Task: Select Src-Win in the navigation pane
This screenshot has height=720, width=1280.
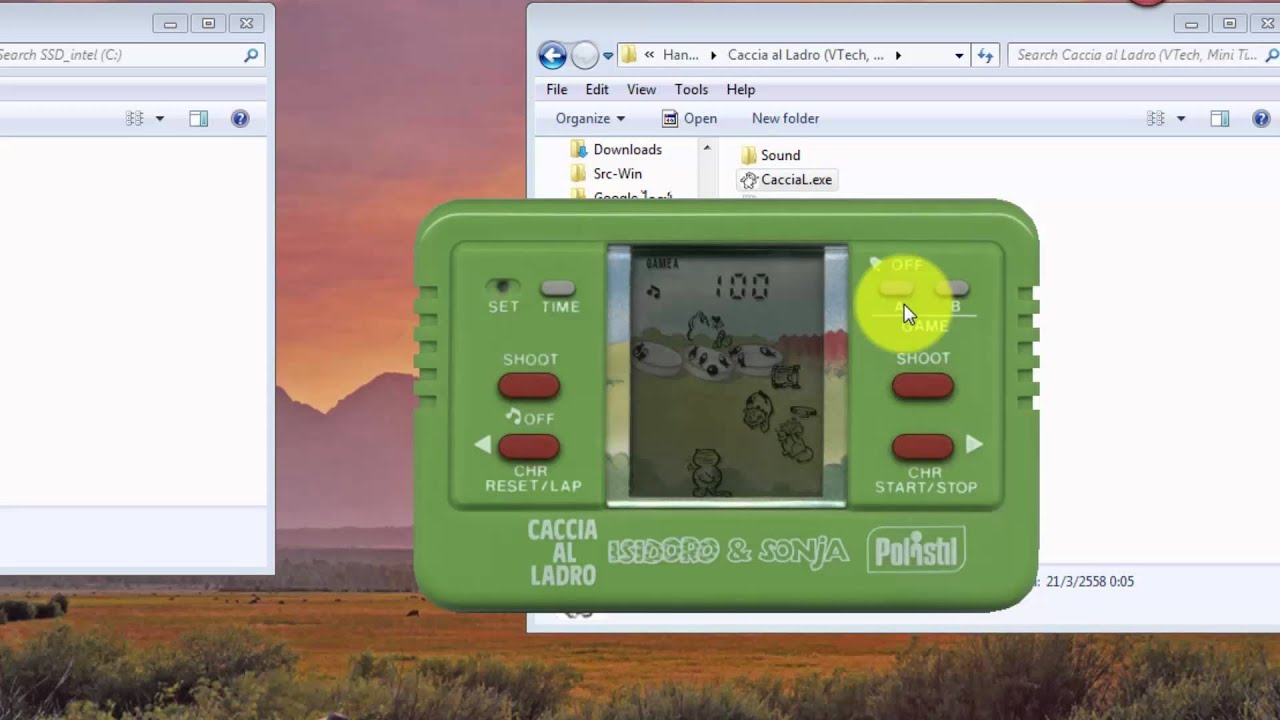Action: (x=617, y=173)
